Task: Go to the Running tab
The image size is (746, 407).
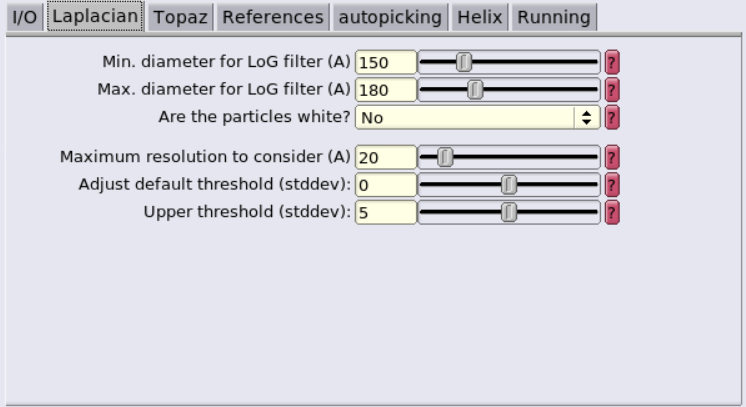Action: [554, 18]
